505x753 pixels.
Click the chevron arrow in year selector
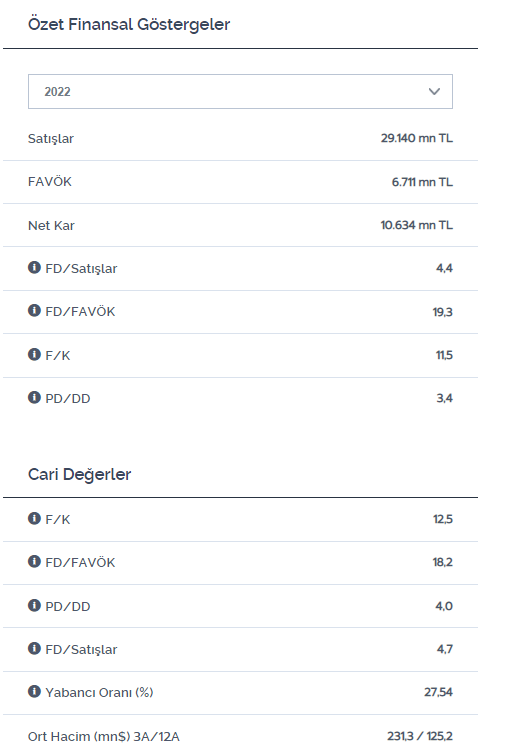point(434,91)
